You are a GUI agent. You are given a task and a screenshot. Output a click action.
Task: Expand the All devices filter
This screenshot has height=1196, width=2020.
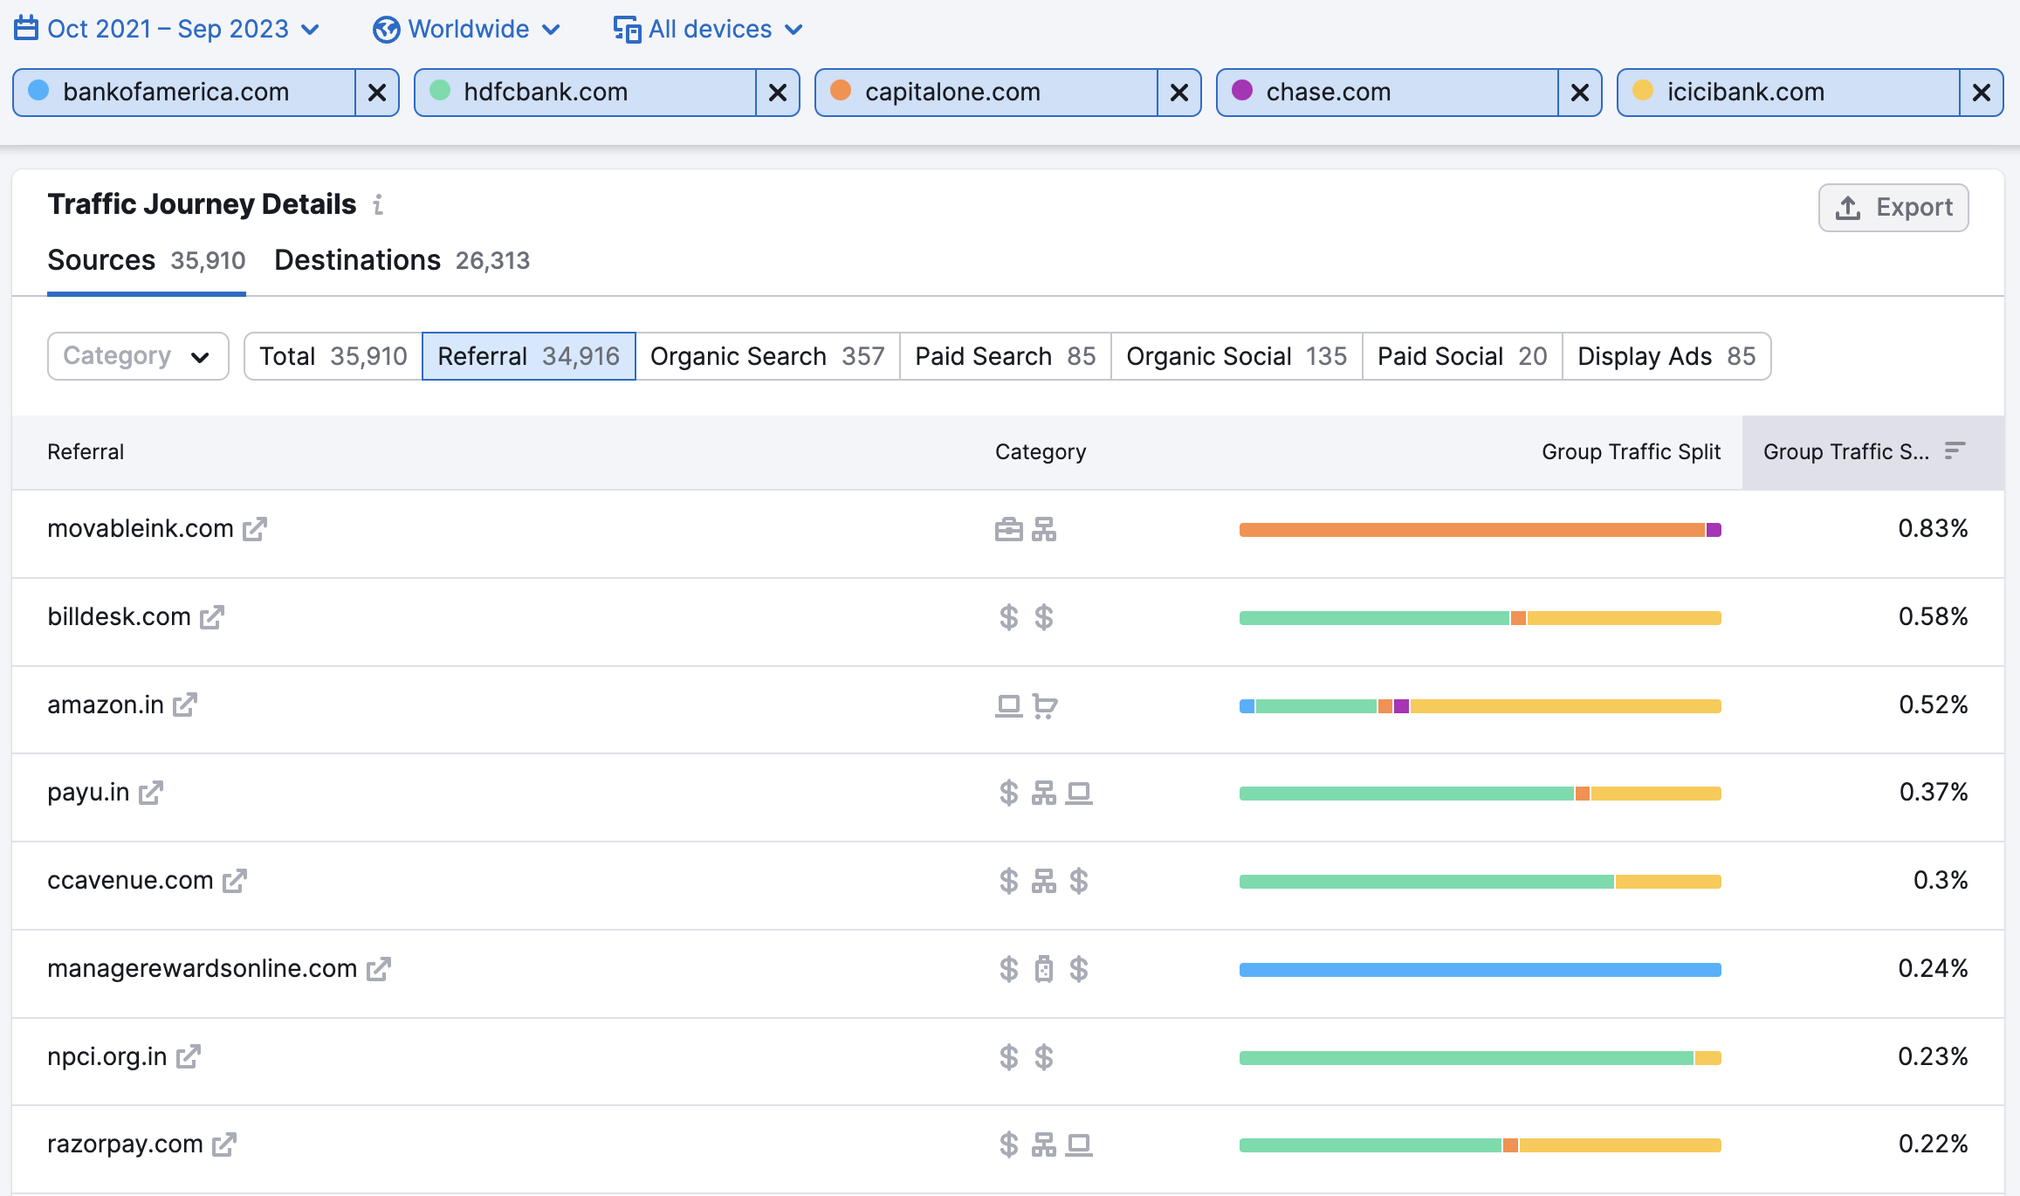click(707, 28)
